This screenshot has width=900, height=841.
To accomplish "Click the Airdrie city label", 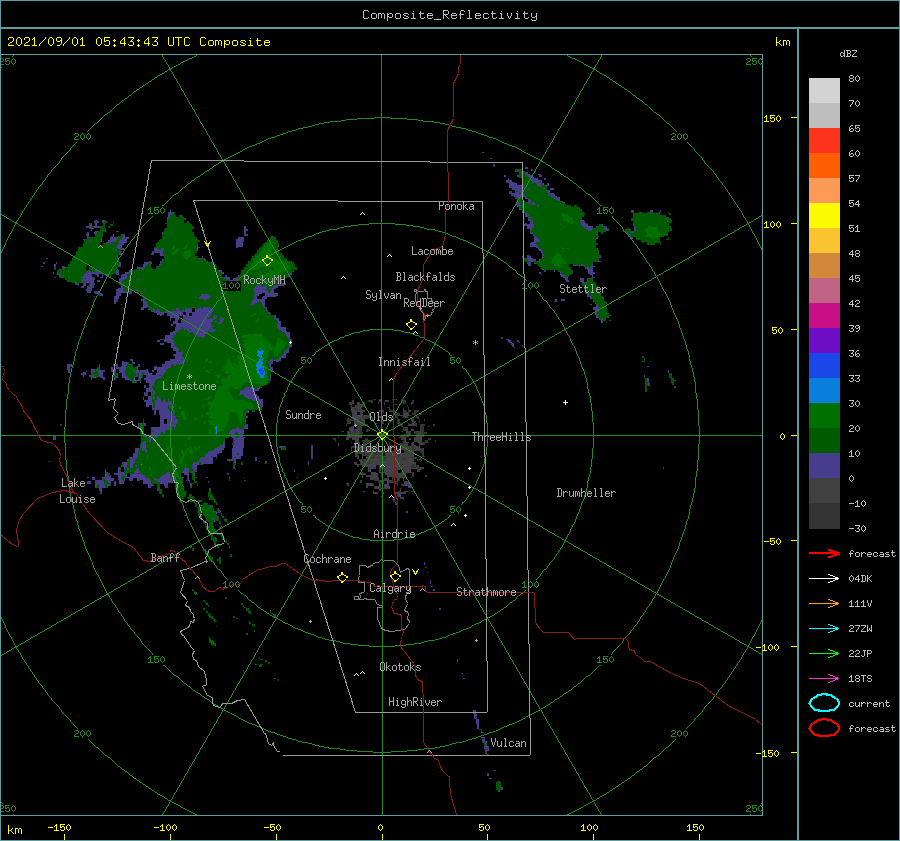I will click(394, 534).
